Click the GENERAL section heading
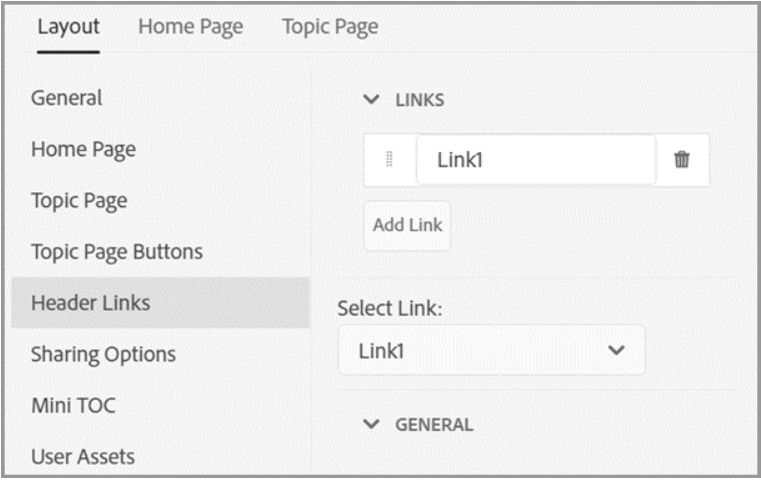Image resolution: width=761 pixels, height=480 pixels. tap(434, 425)
